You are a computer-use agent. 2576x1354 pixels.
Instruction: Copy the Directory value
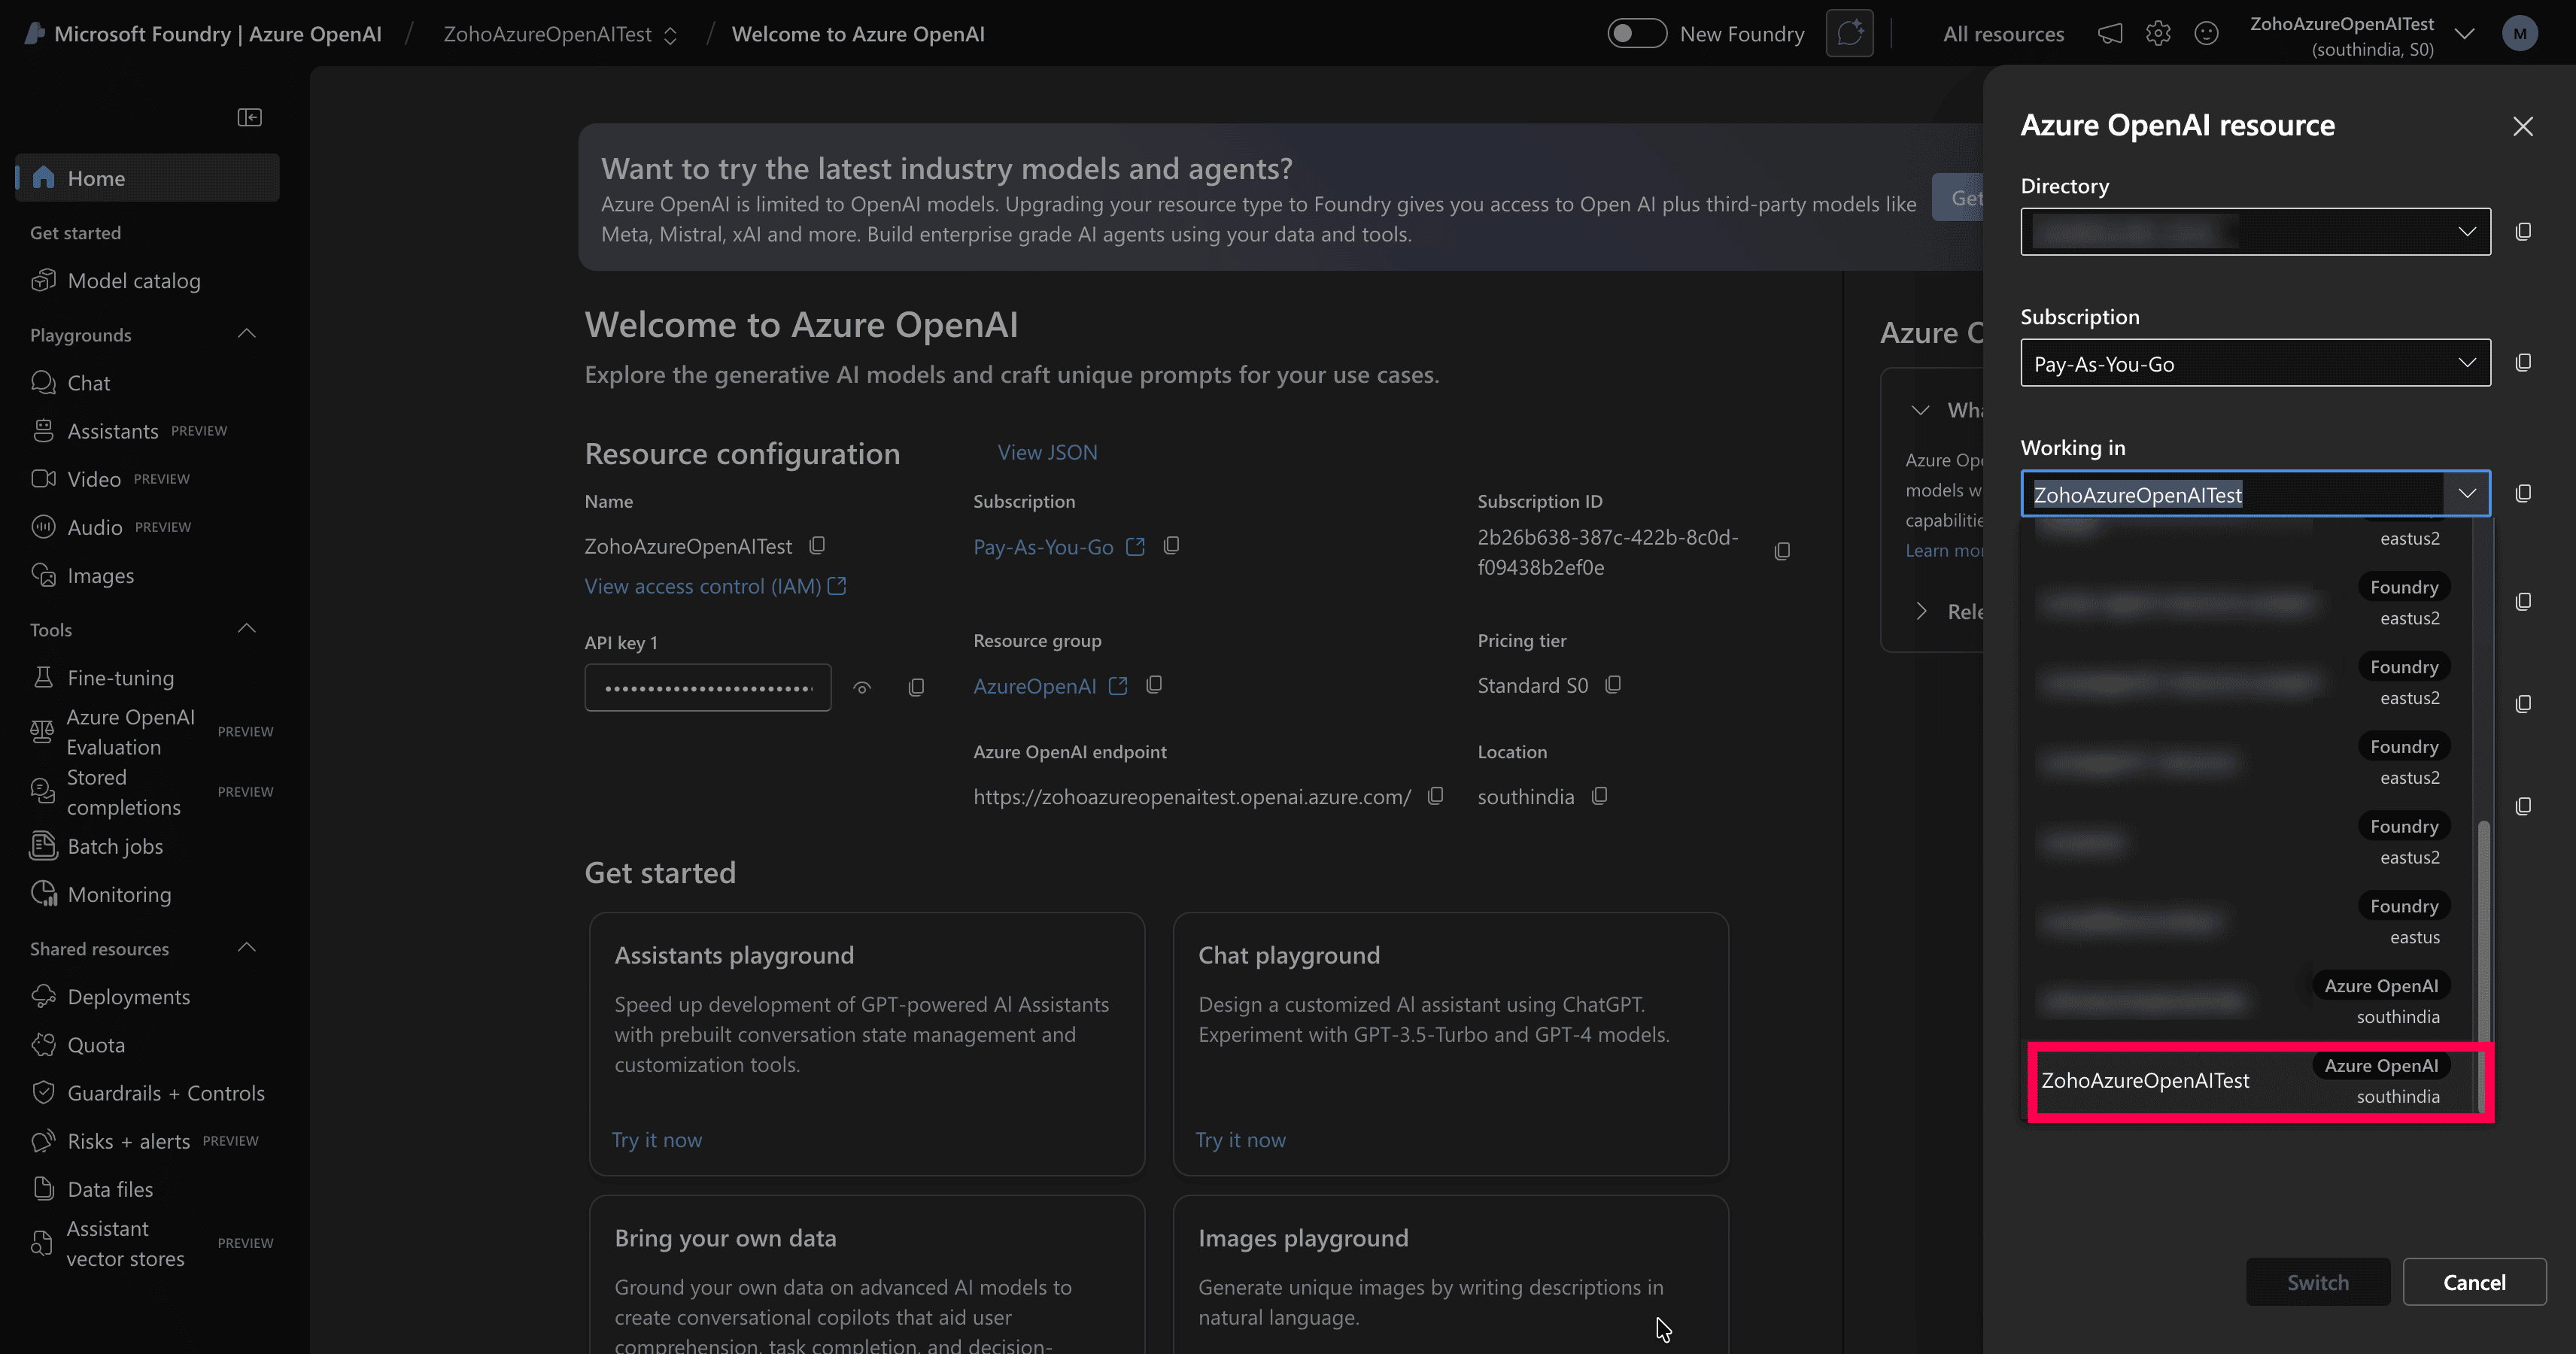pyautogui.click(x=2523, y=232)
